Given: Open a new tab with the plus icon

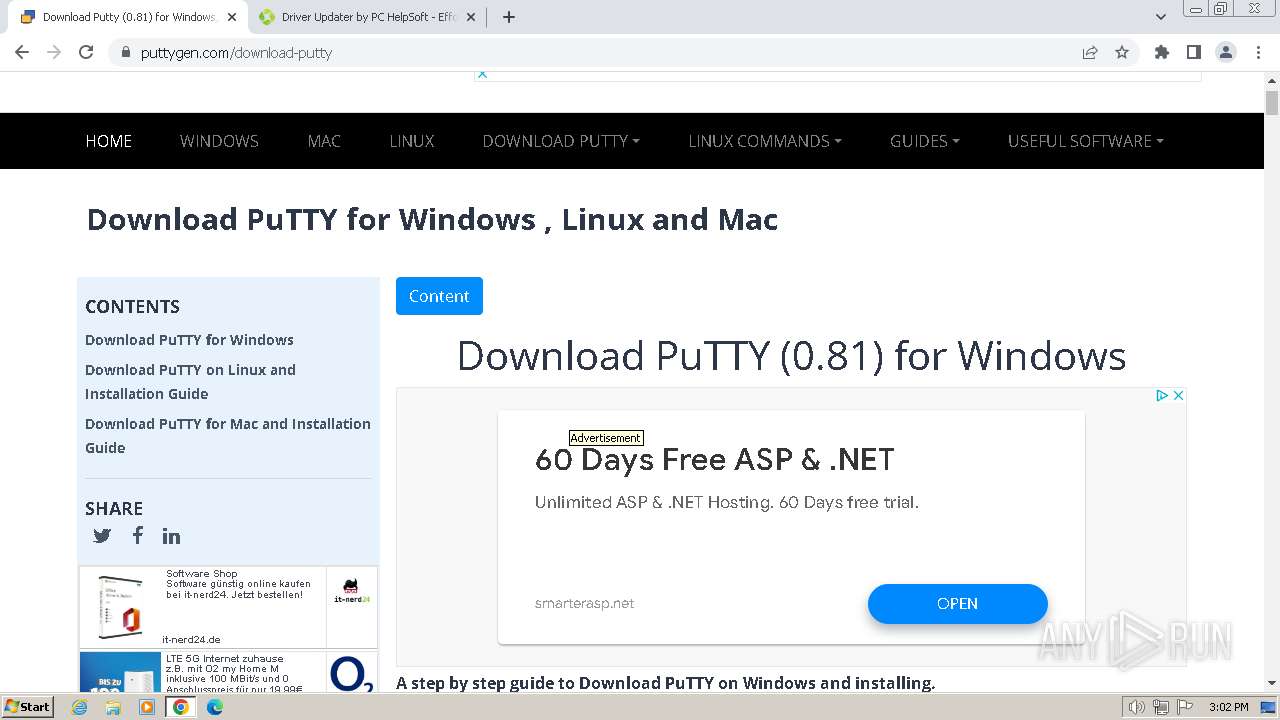Looking at the screenshot, I should [x=508, y=17].
